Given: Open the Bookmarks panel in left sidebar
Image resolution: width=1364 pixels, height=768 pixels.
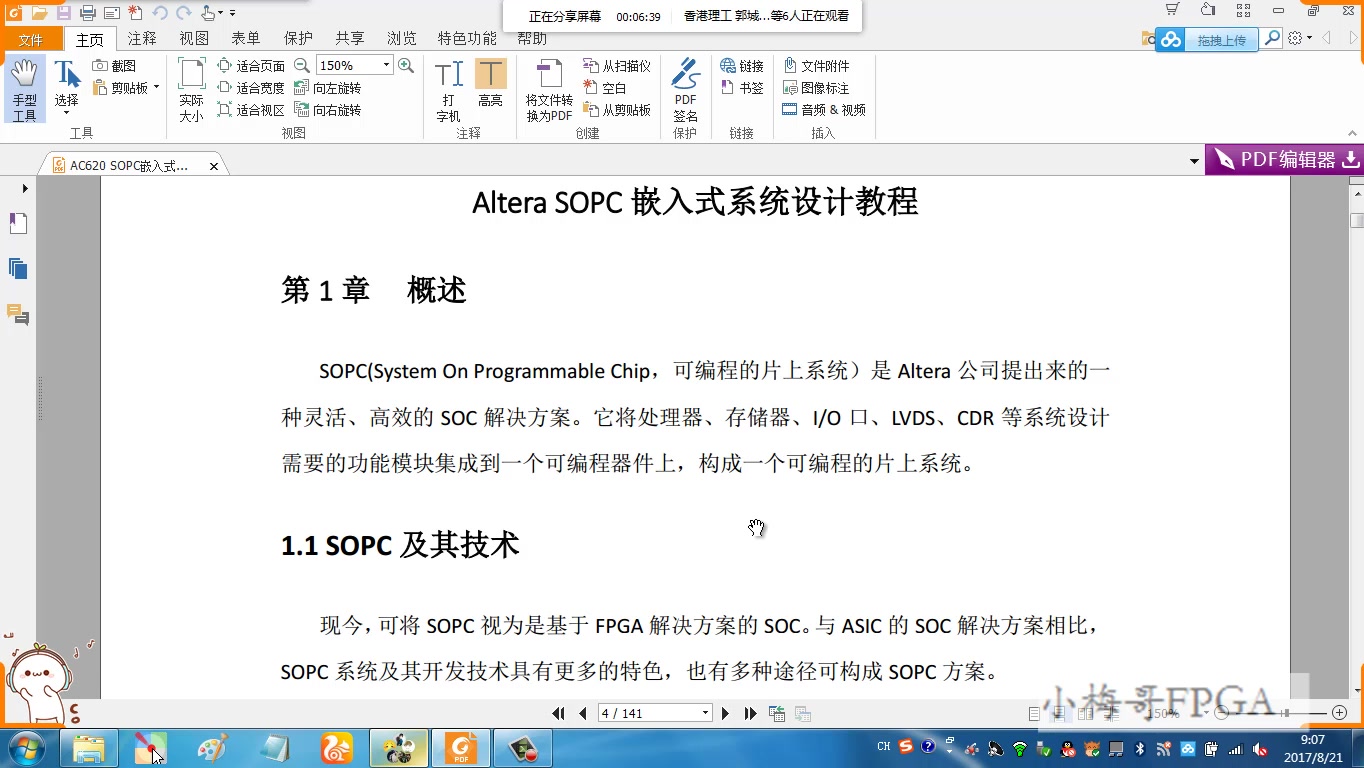Looking at the screenshot, I should [x=18, y=224].
